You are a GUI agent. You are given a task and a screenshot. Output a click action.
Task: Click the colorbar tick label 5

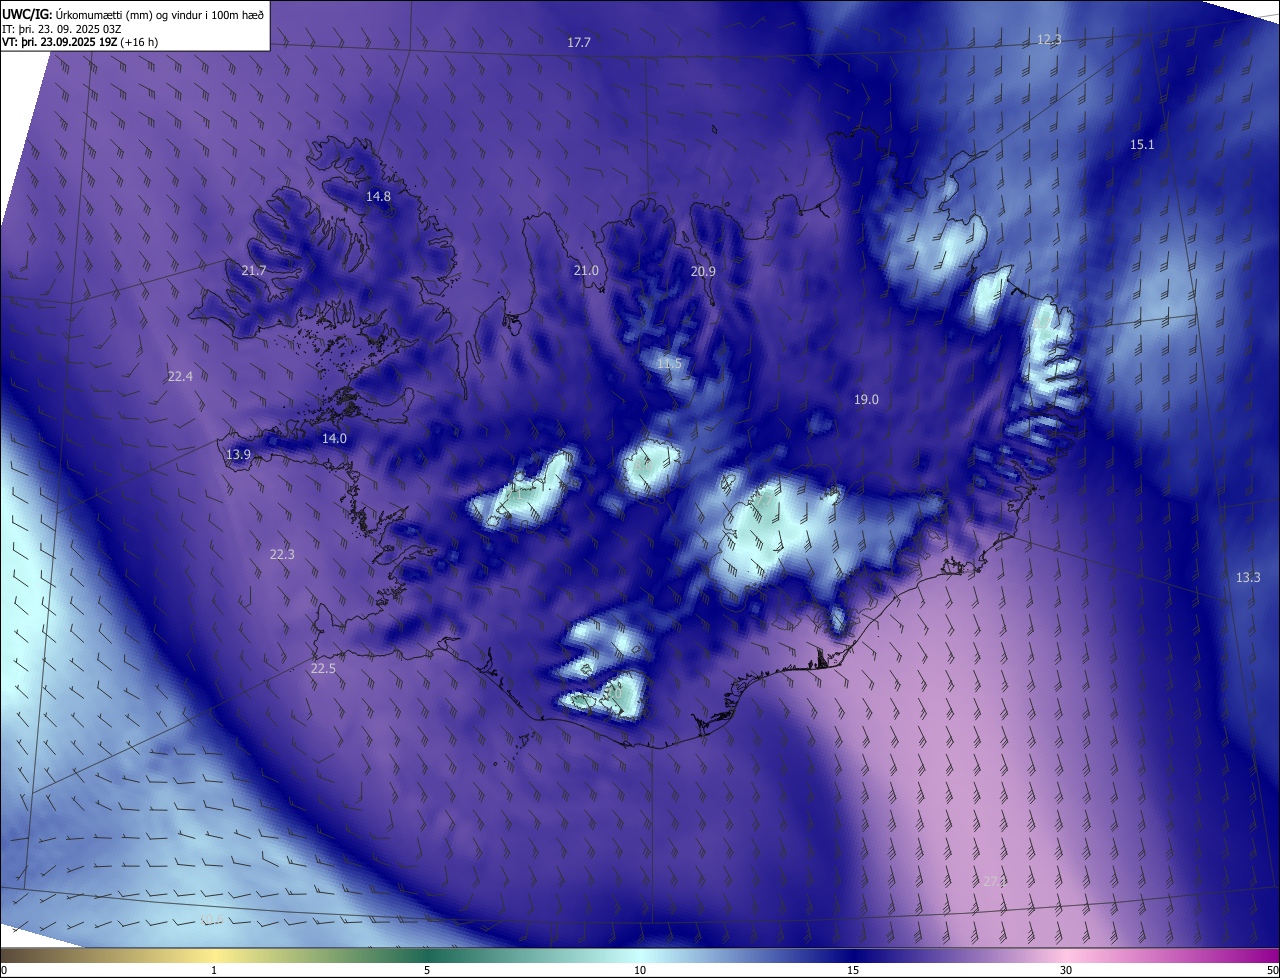(427, 971)
